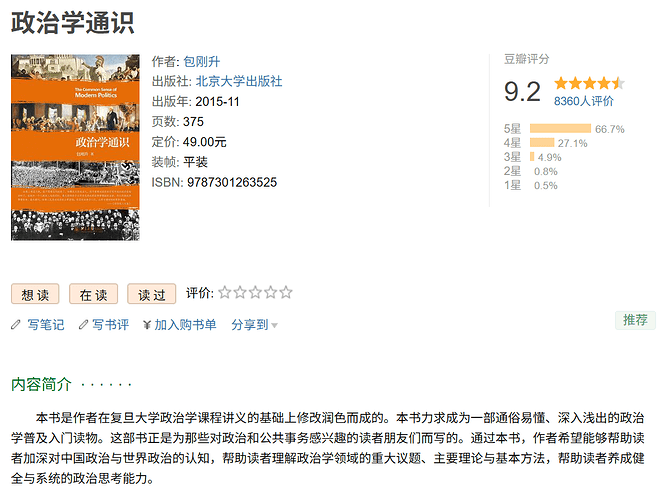View the 8360人评价 ratings list
The image size is (664, 500).
coord(584,101)
